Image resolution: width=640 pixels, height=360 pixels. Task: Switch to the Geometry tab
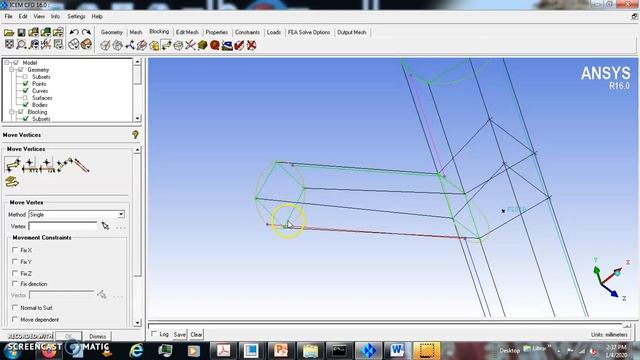tap(112, 32)
